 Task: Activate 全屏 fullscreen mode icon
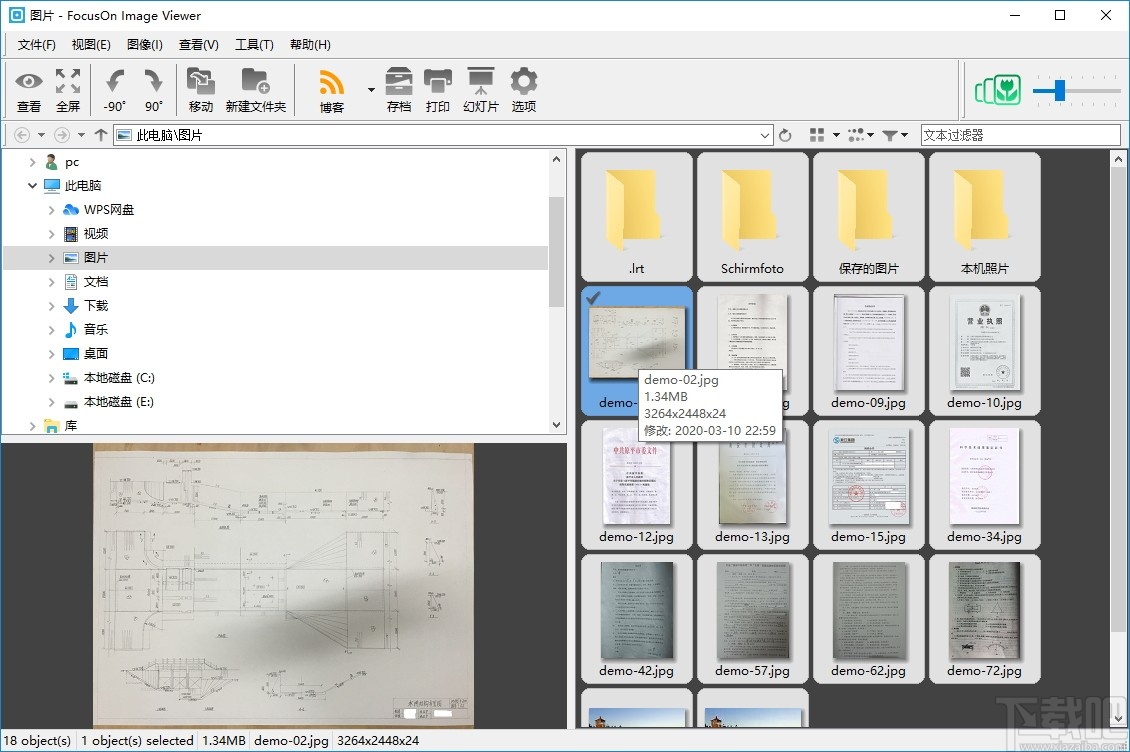pos(67,88)
